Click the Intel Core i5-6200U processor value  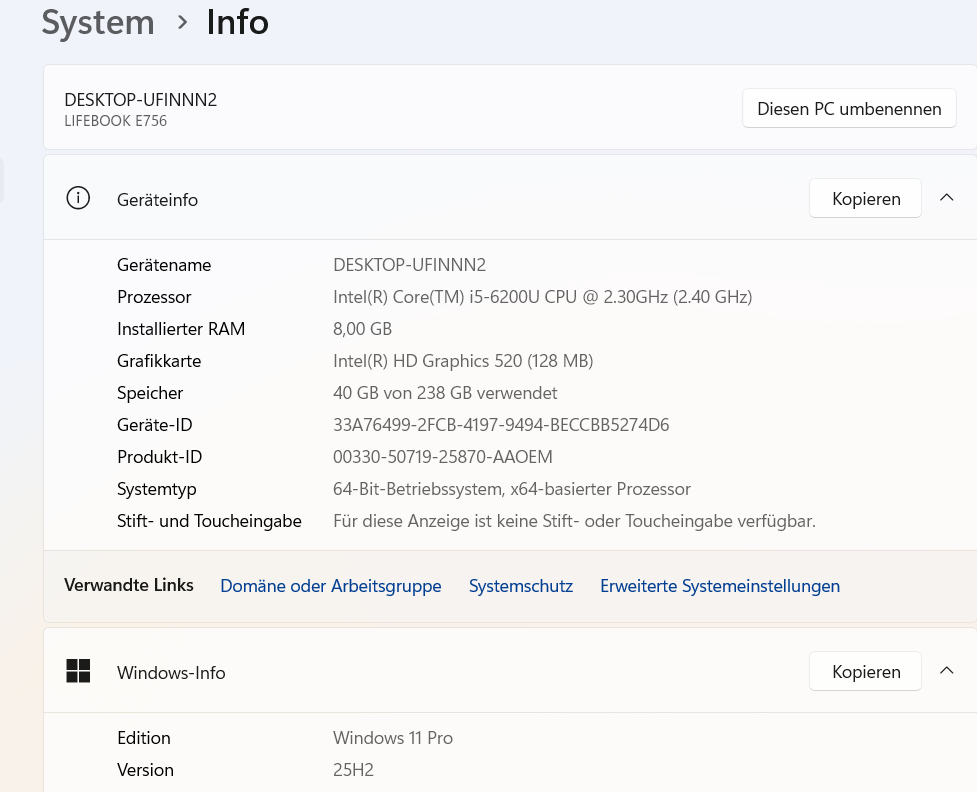point(543,297)
